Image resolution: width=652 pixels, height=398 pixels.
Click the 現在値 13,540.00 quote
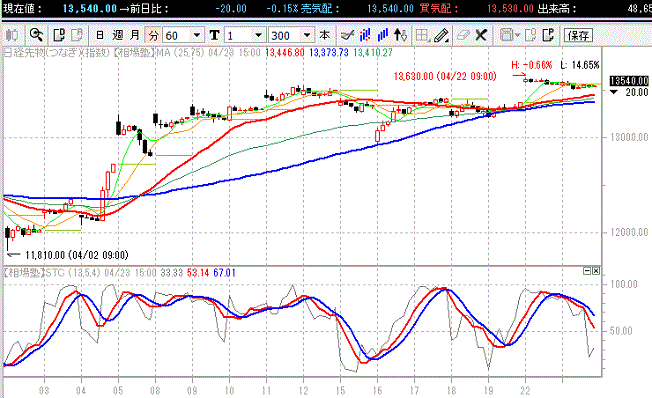point(89,8)
